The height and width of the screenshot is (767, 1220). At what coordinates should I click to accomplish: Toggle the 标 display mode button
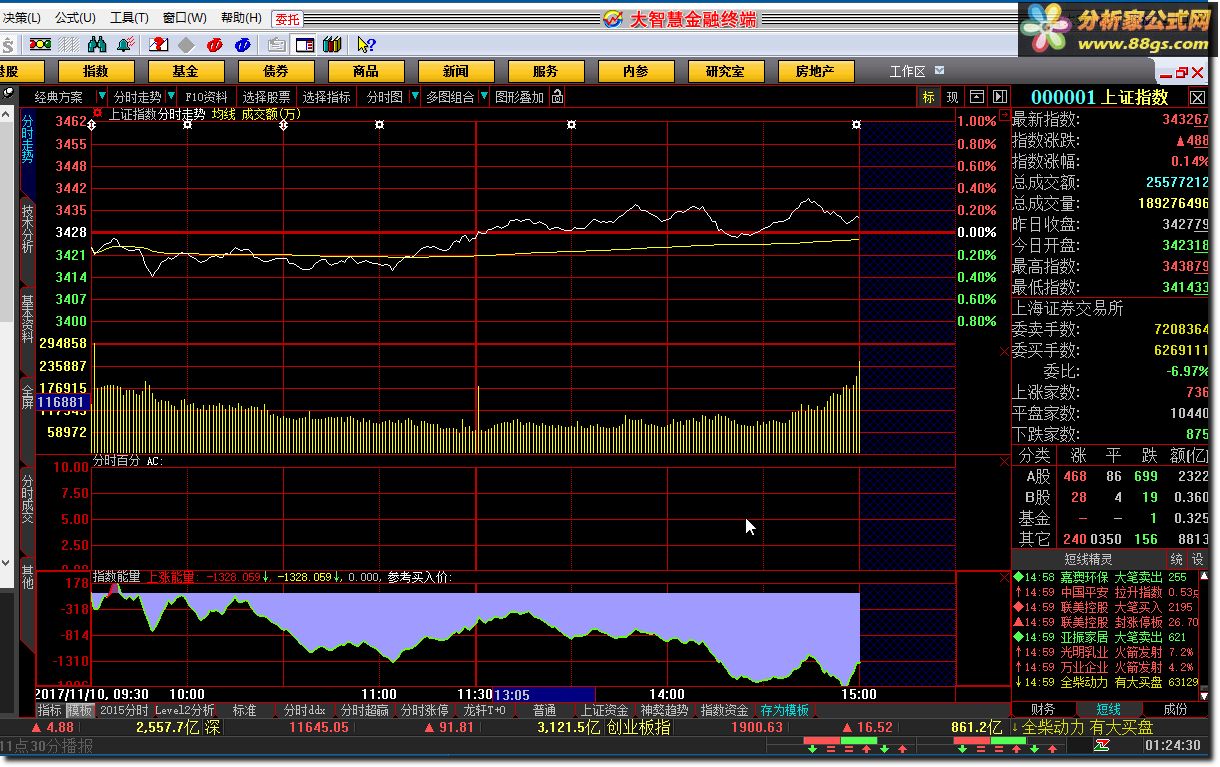click(928, 97)
